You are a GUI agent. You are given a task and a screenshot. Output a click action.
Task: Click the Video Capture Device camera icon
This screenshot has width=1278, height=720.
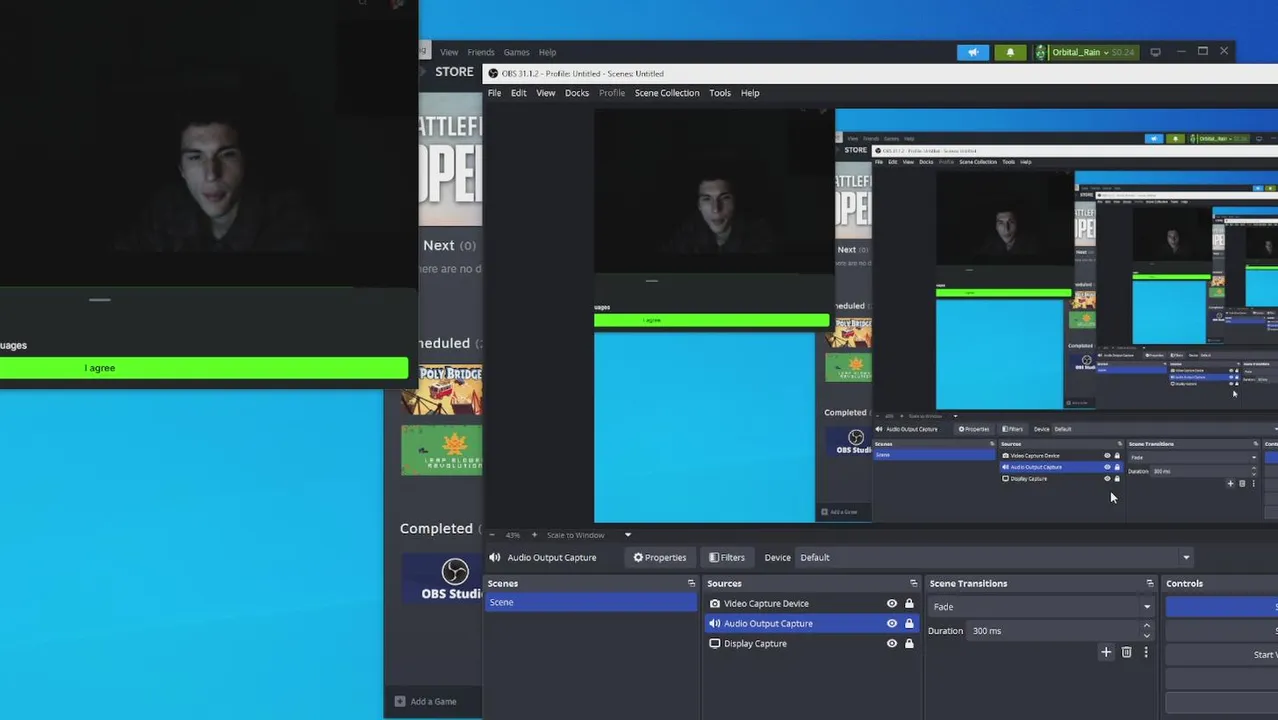[715, 604]
